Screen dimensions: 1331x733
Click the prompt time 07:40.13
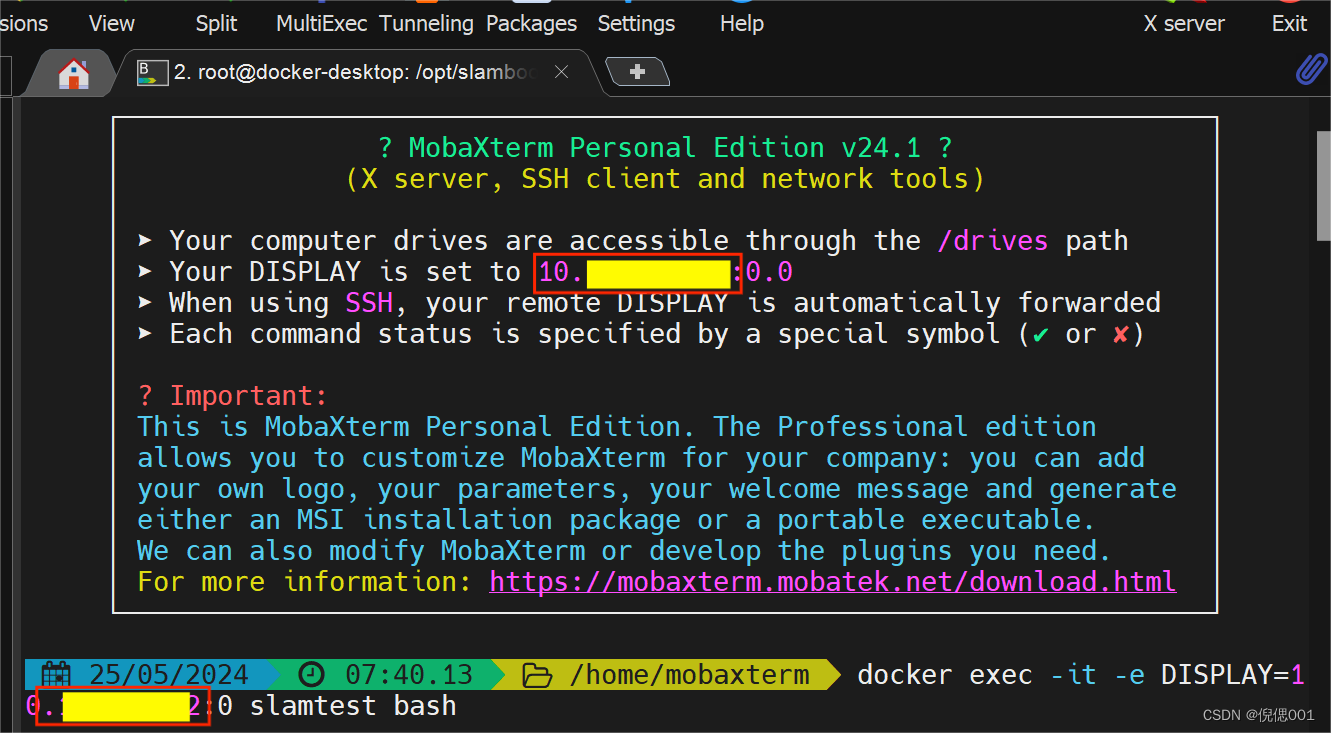(409, 675)
